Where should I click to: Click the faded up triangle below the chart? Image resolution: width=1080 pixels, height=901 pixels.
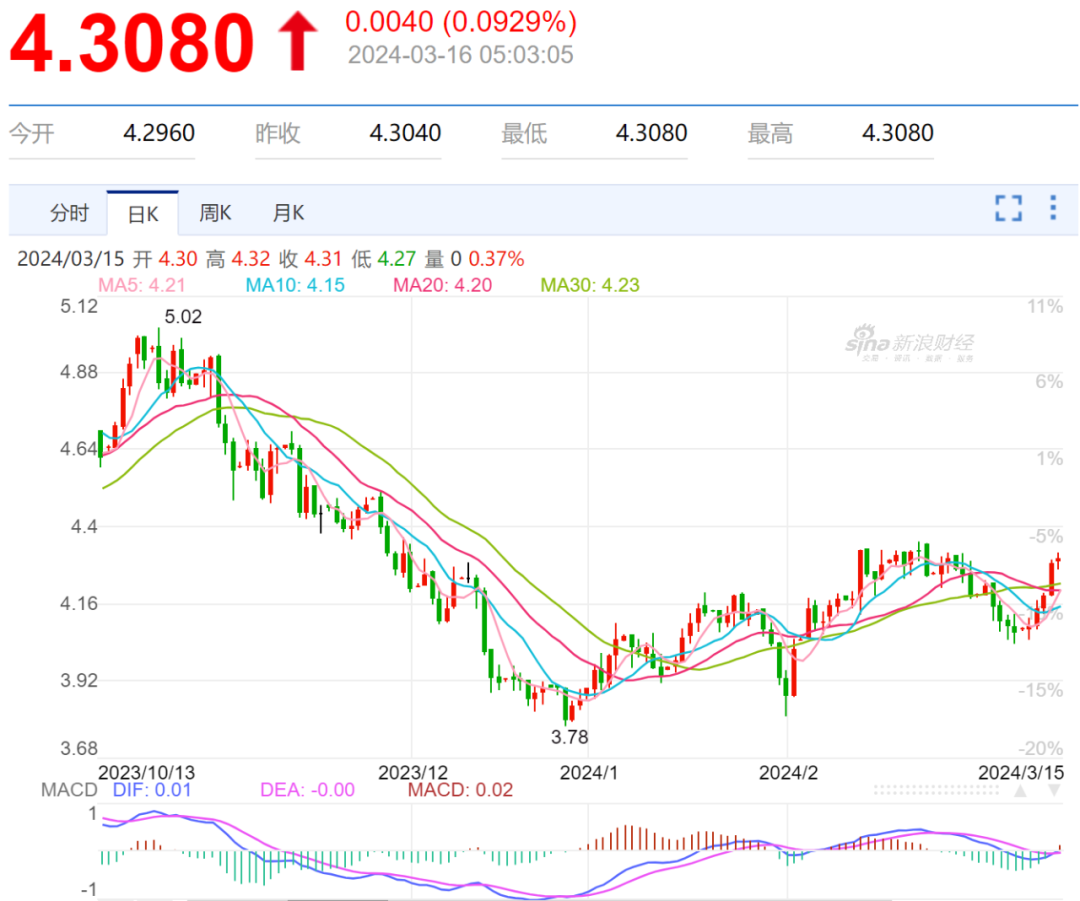[1021, 791]
